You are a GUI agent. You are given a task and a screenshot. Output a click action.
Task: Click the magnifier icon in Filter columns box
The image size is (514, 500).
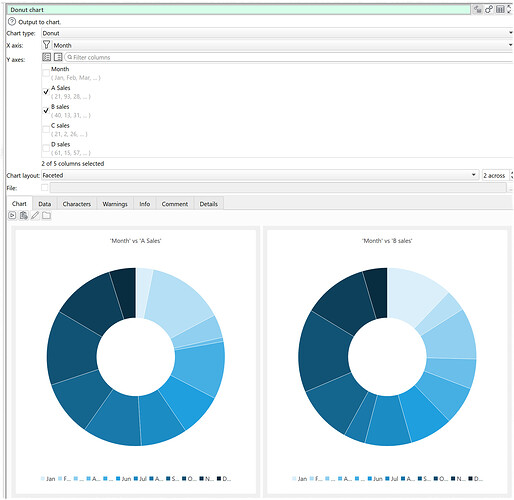tap(70, 57)
